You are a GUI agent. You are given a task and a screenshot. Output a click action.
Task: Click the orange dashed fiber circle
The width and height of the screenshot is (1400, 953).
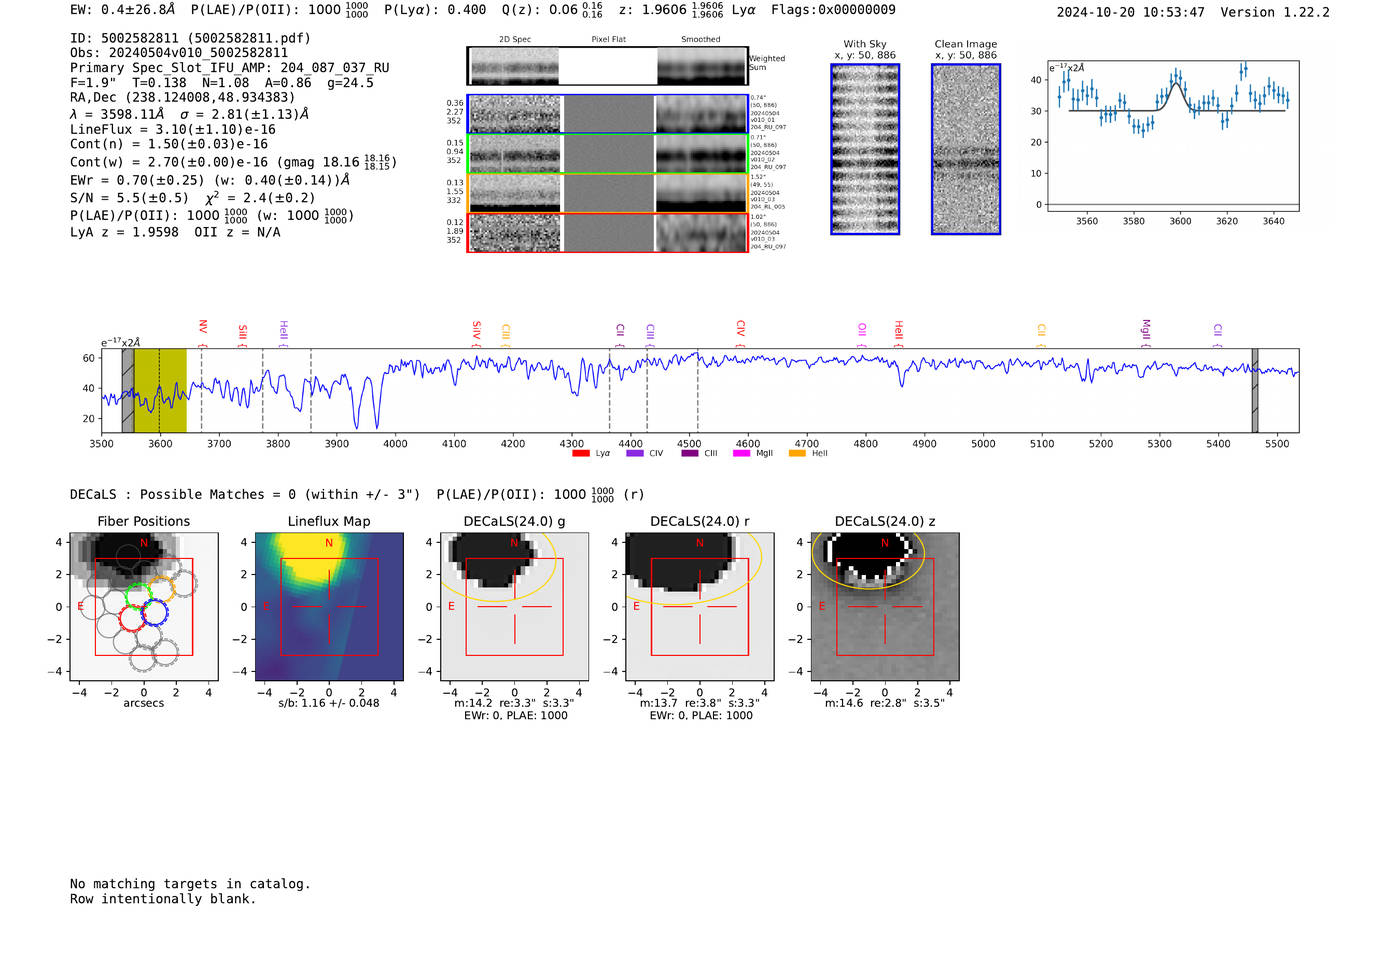click(162, 587)
